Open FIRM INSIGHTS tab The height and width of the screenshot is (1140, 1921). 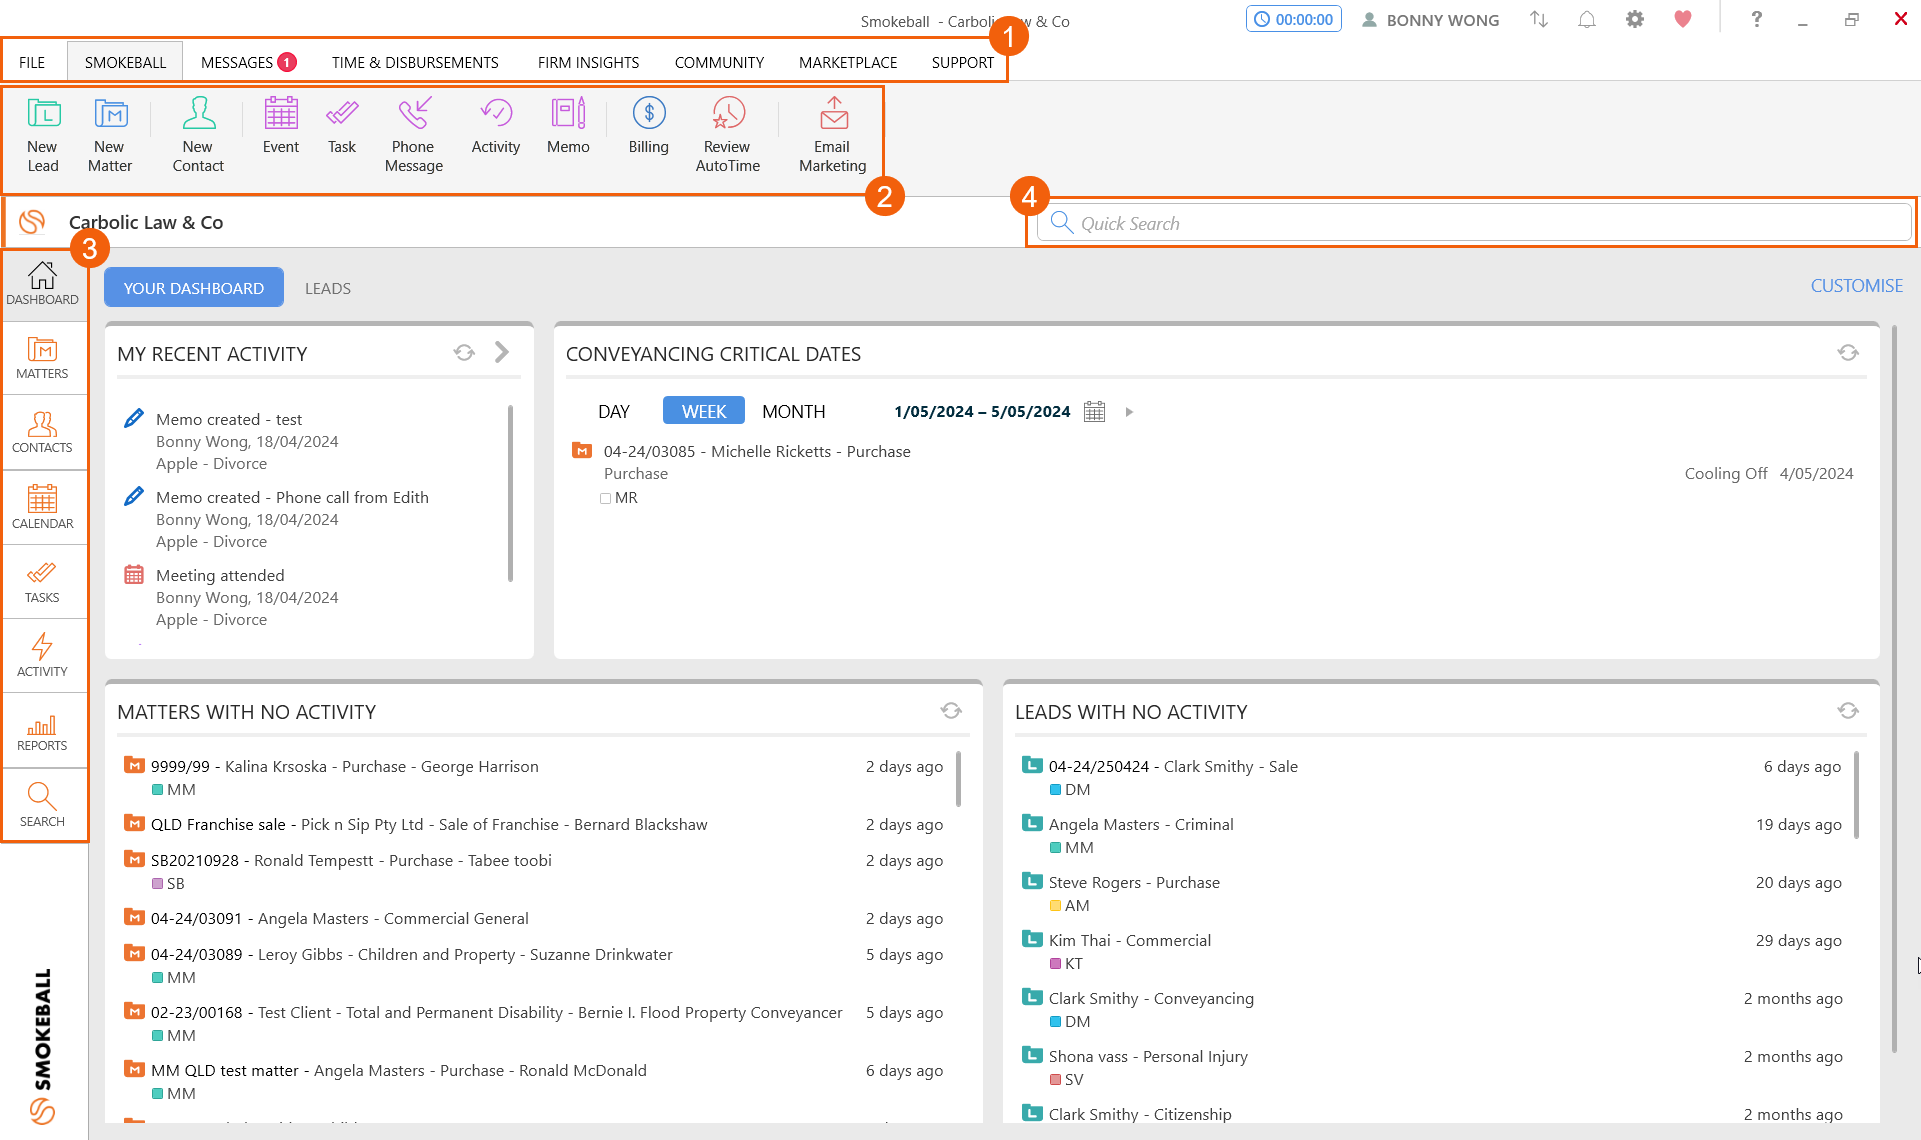coord(588,62)
